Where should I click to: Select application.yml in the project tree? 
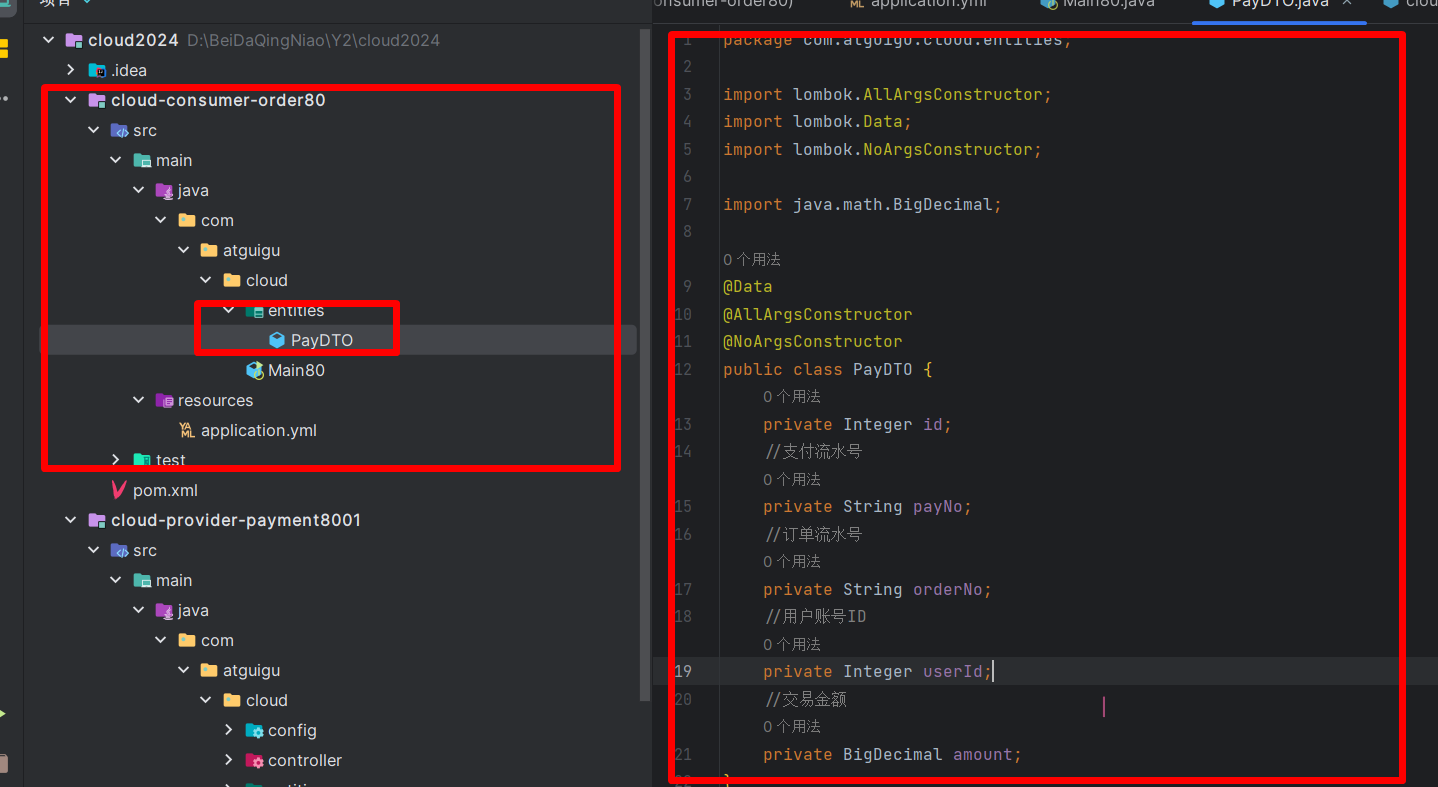tap(259, 430)
